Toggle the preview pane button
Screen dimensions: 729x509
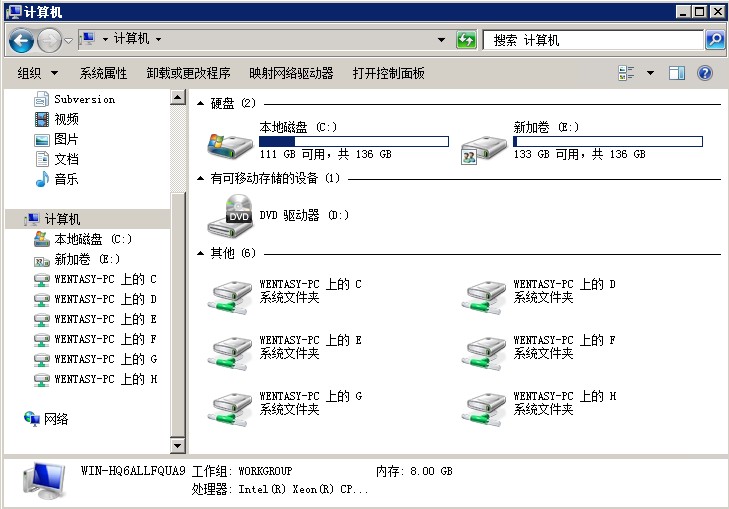click(676, 73)
